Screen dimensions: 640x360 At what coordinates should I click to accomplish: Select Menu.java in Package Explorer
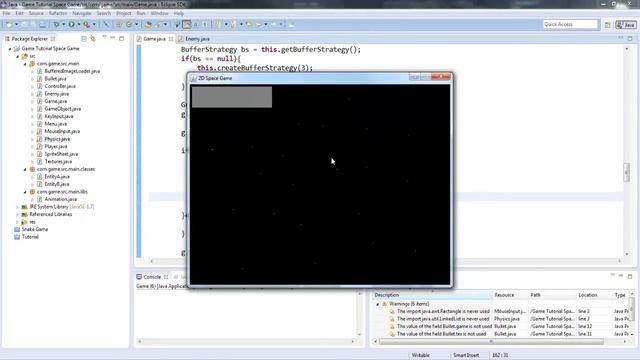[56, 124]
